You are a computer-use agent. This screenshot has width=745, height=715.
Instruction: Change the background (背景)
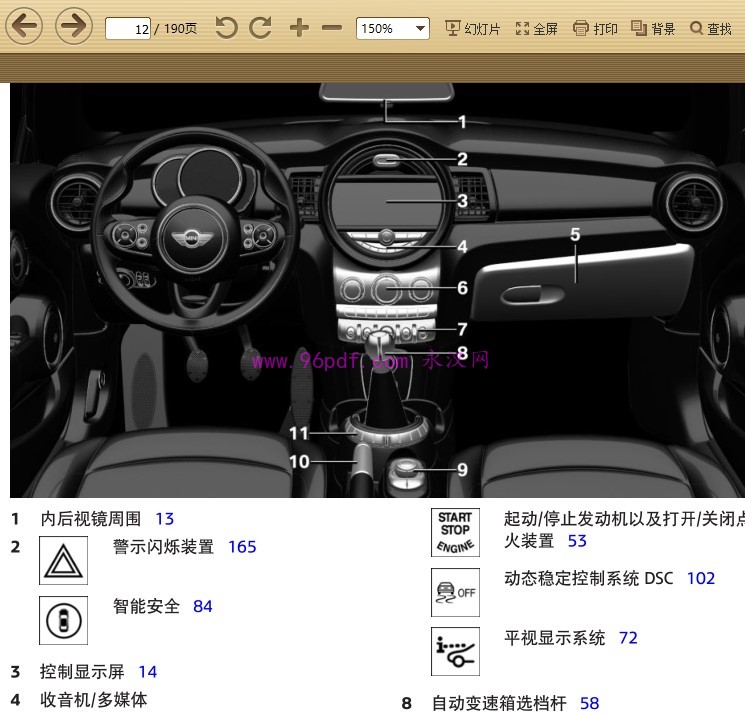pos(653,29)
